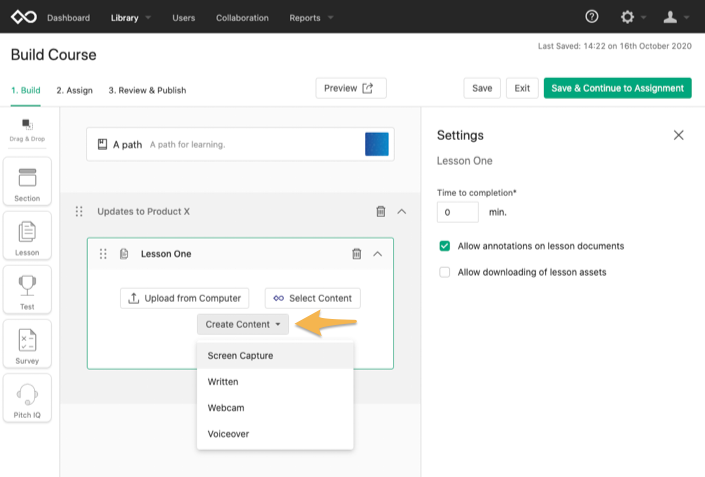Collapse the Lesson One panel

pos(378,254)
